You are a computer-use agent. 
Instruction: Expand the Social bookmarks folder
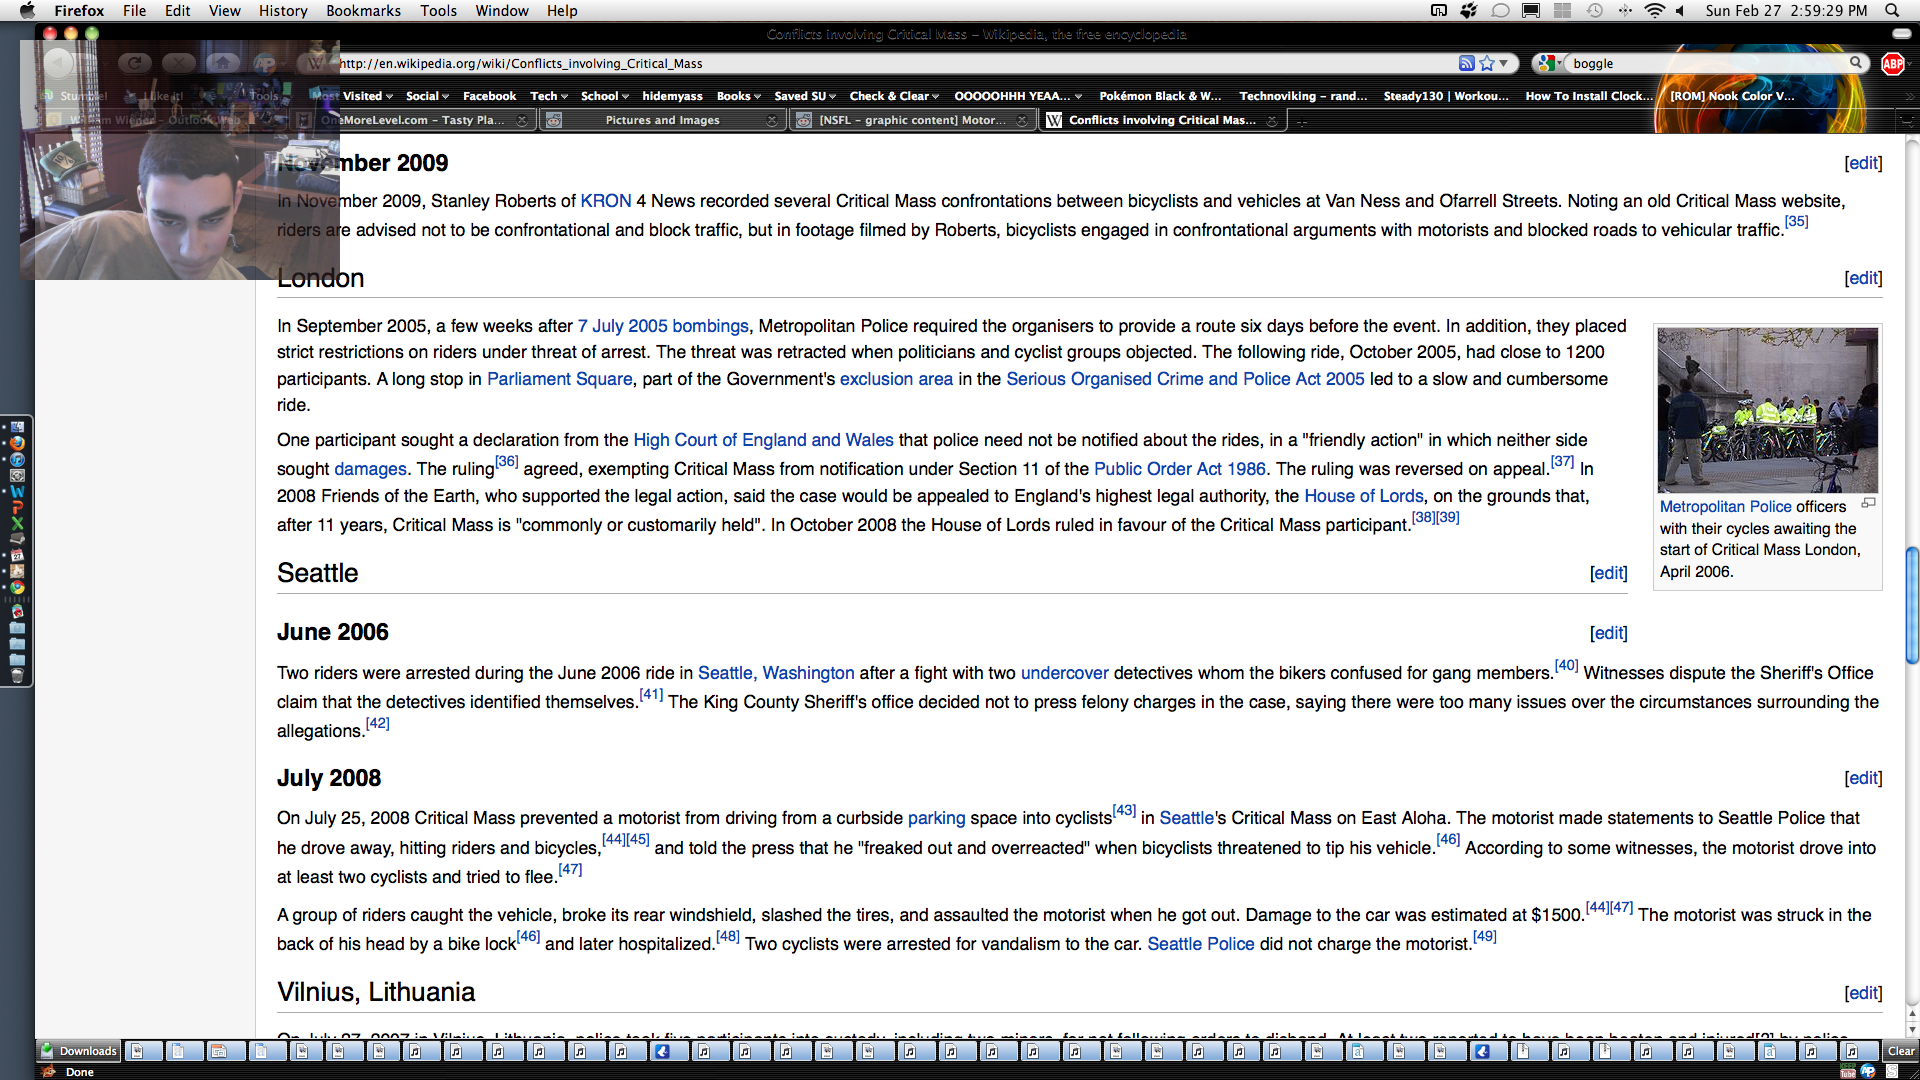(x=427, y=96)
